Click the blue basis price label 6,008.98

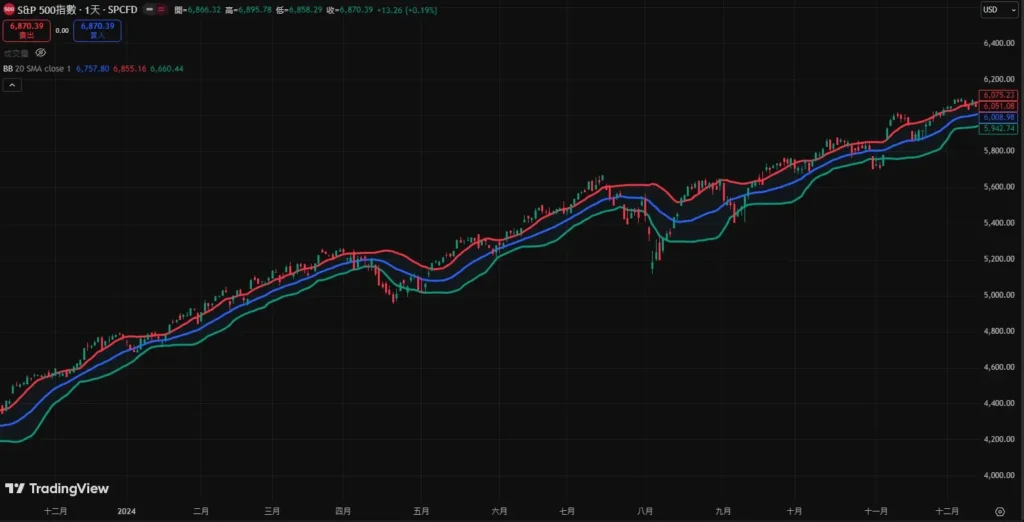[998, 117]
